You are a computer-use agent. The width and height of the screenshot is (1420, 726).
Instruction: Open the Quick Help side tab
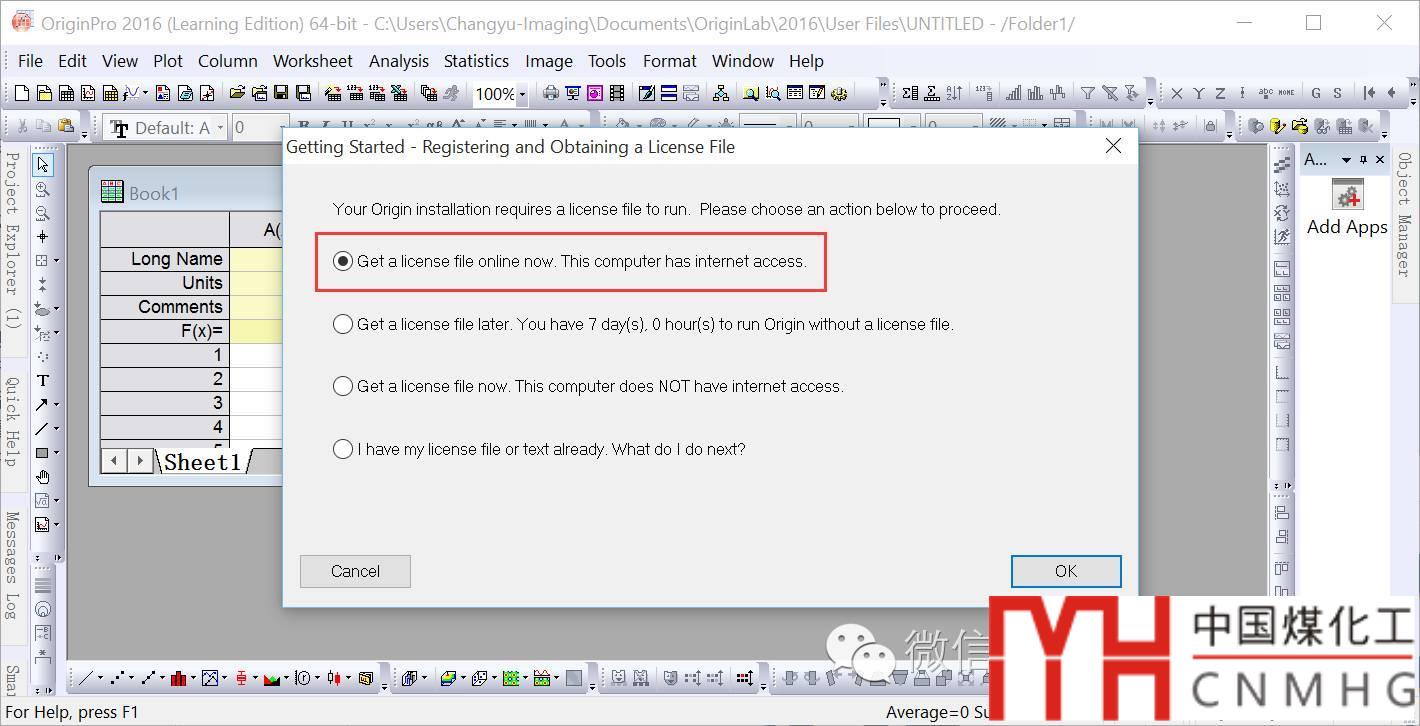tap(13, 421)
